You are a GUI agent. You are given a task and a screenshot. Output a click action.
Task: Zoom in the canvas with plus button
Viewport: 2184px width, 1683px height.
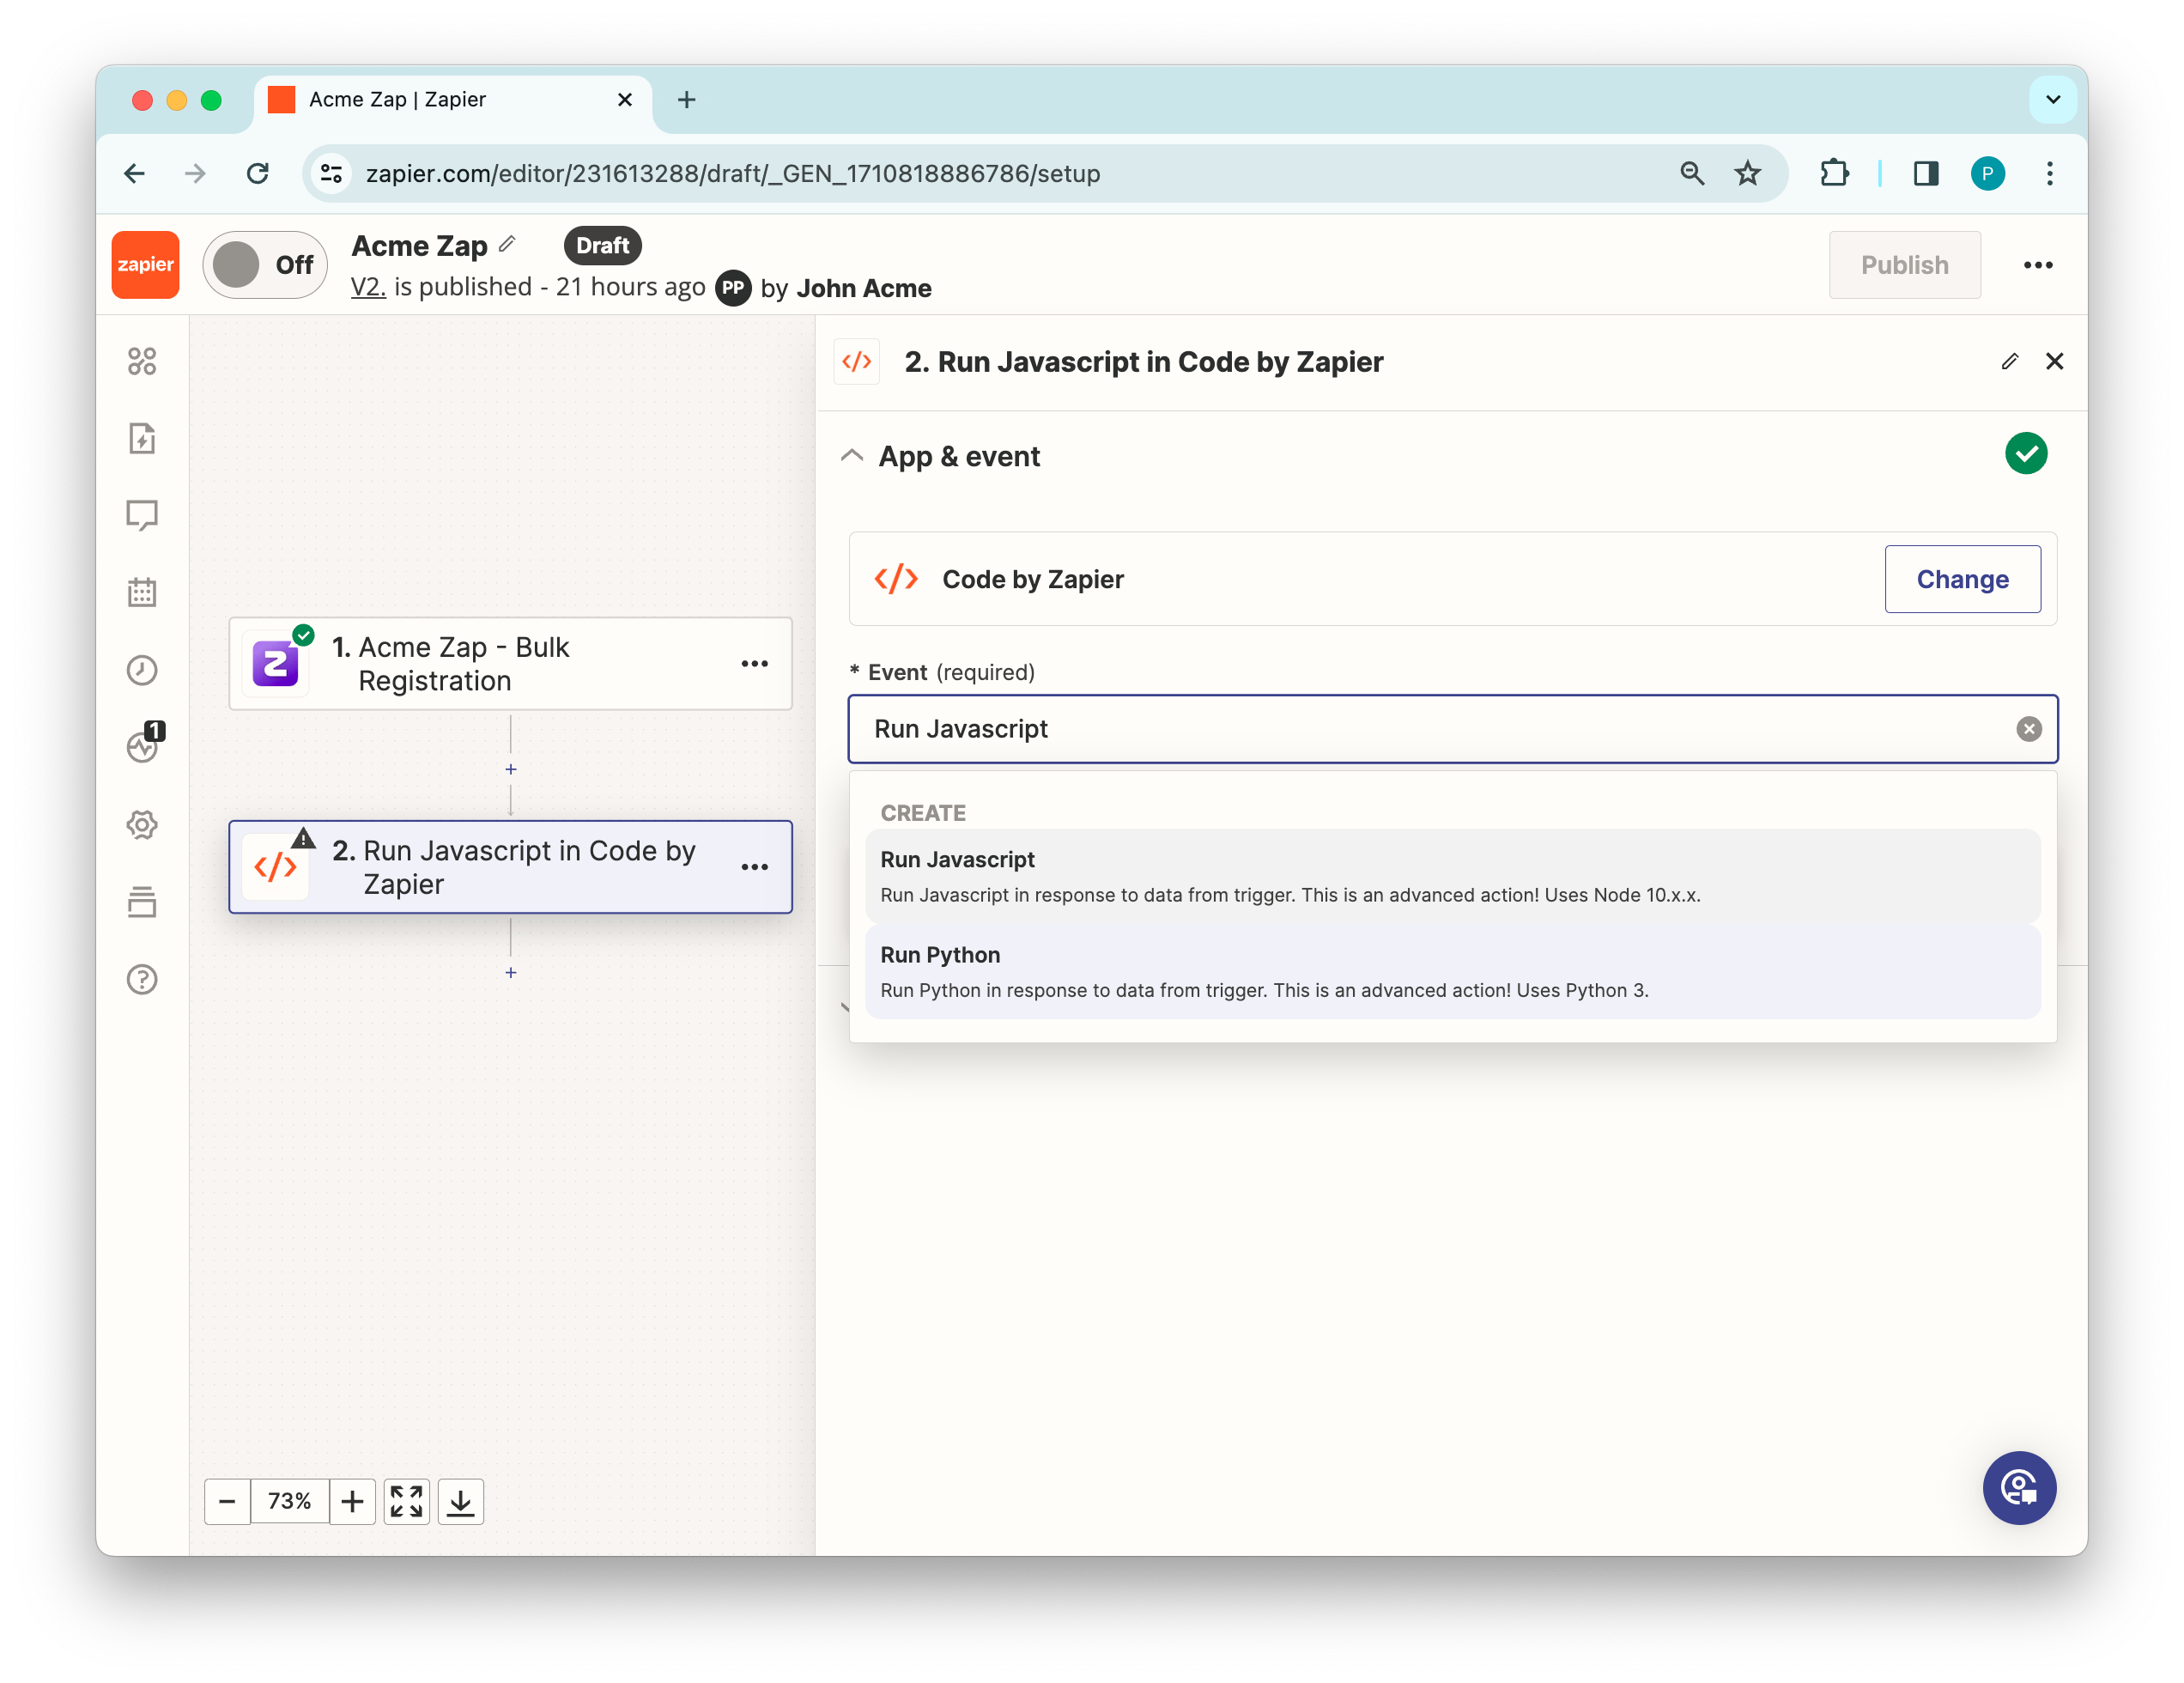(352, 1501)
